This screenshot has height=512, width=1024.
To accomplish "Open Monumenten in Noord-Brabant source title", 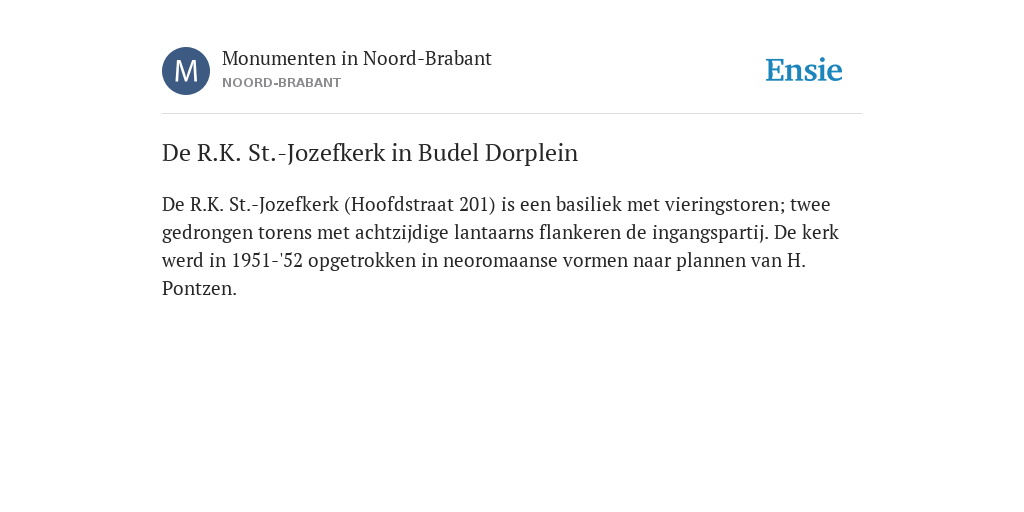I will pyautogui.click(x=357, y=58).
